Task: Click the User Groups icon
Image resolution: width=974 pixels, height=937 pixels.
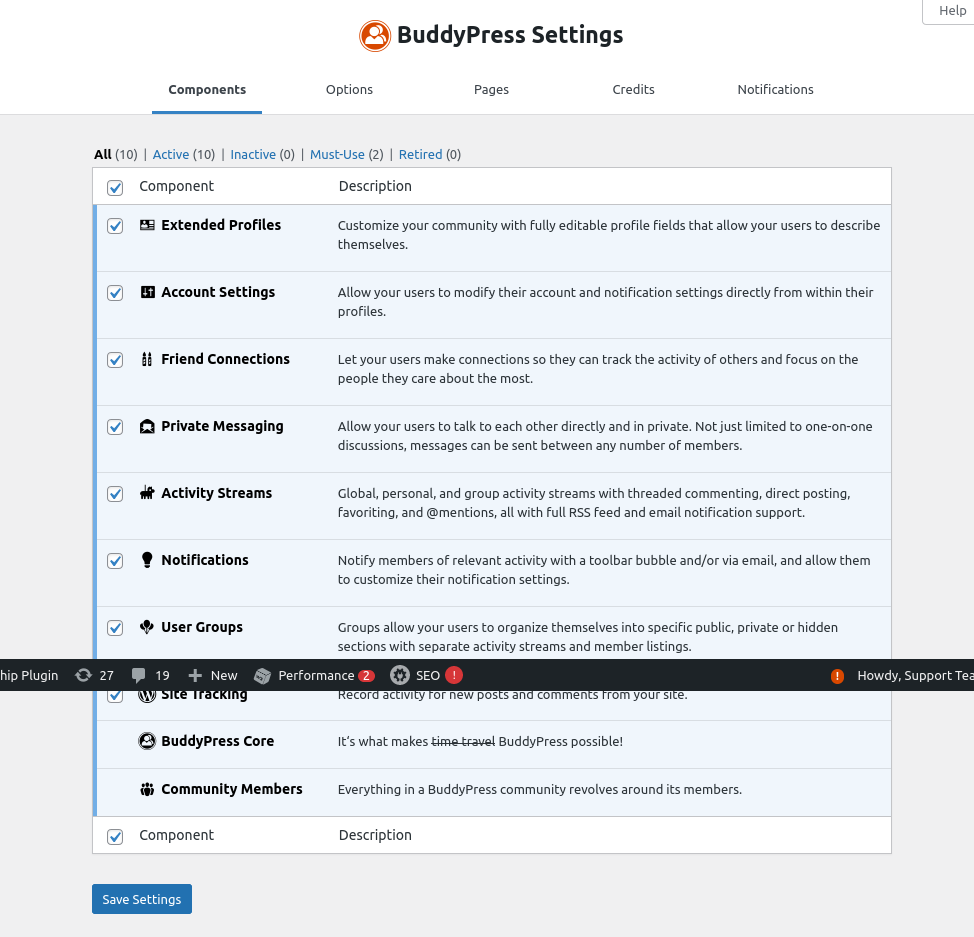Action: click(146, 627)
